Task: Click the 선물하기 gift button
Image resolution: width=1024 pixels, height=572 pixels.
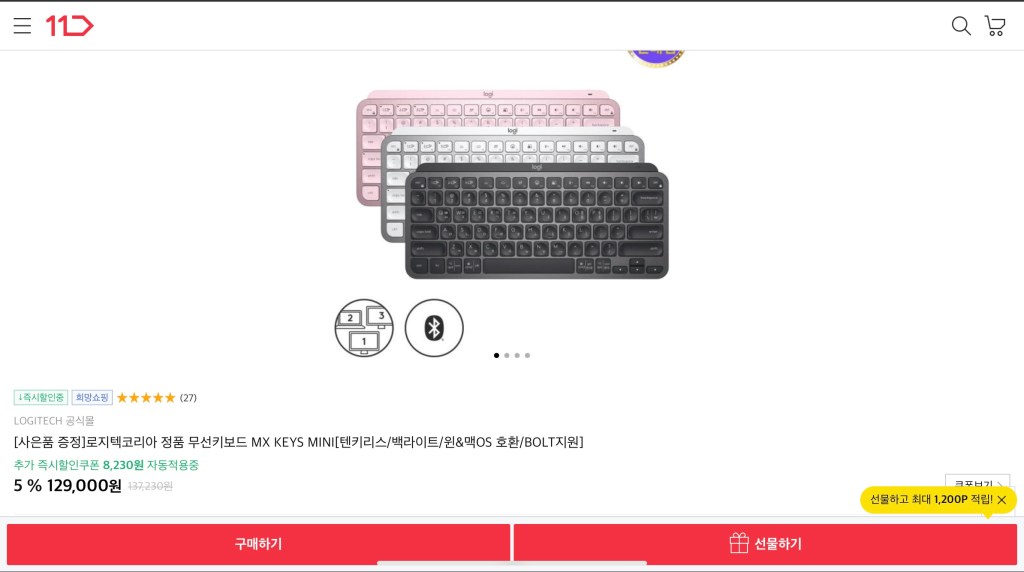Action: [765, 544]
